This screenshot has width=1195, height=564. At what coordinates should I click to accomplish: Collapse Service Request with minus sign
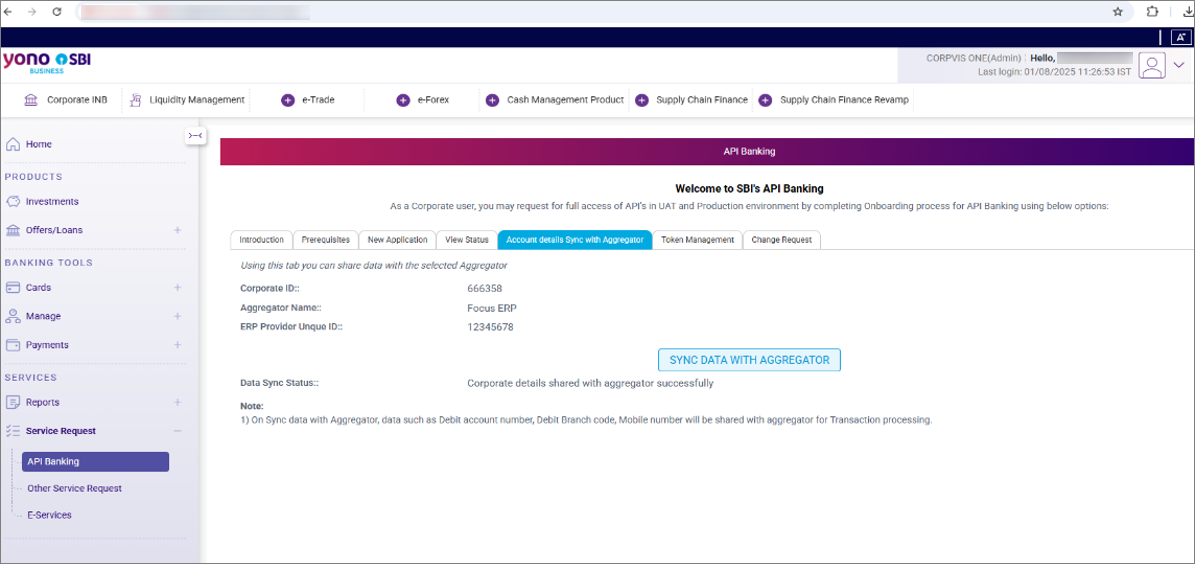pyautogui.click(x=177, y=431)
